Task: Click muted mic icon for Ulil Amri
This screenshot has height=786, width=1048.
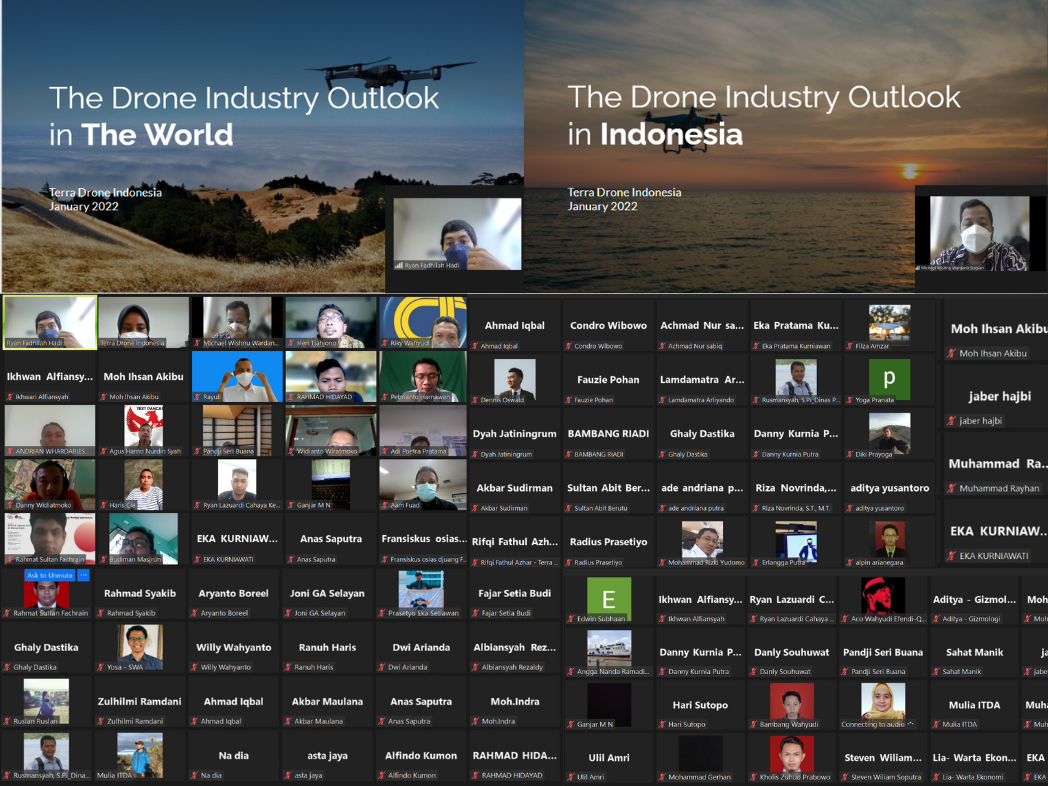Action: [x=570, y=777]
